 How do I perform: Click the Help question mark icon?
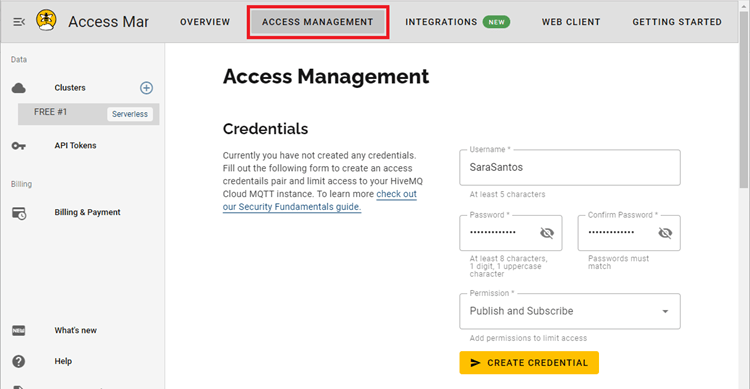coord(19,361)
